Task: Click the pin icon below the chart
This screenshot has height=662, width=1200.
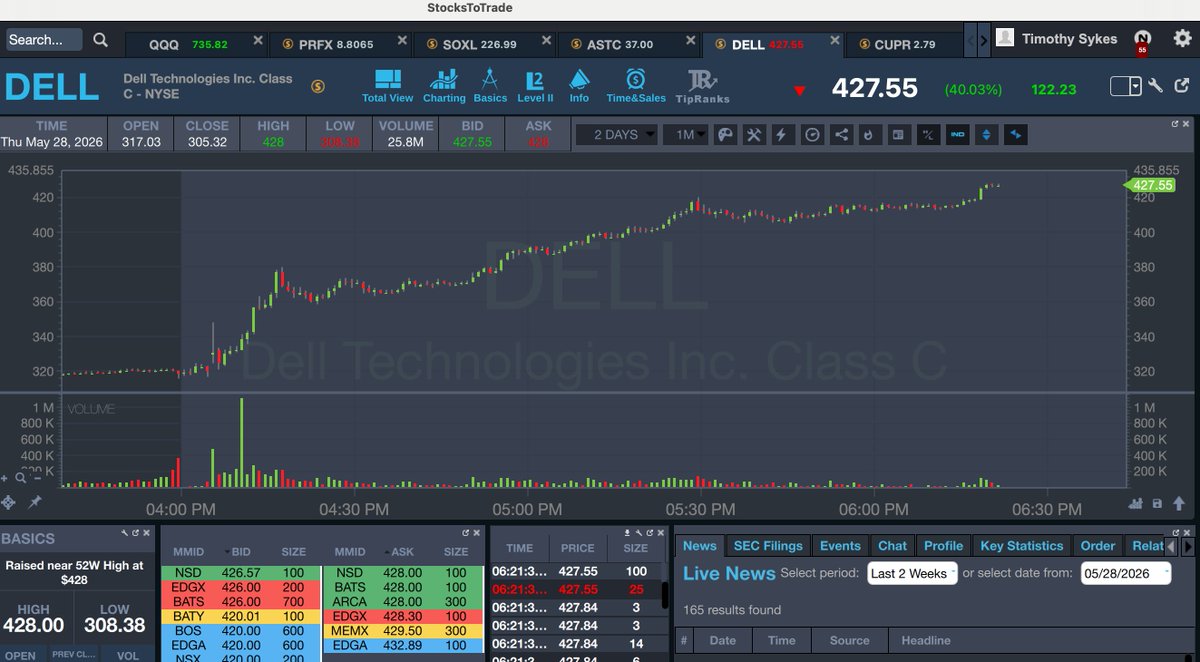Action: pos(35,502)
